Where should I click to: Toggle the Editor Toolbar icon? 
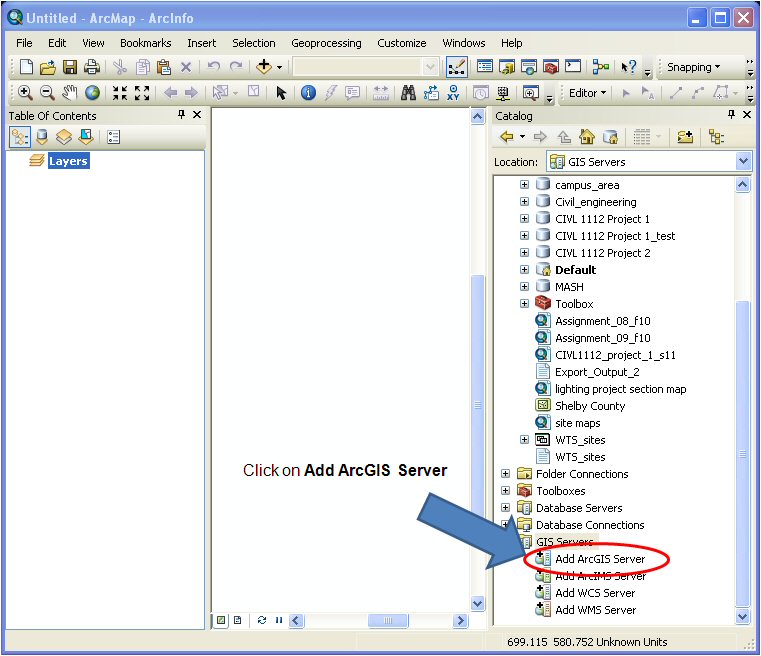click(457, 67)
